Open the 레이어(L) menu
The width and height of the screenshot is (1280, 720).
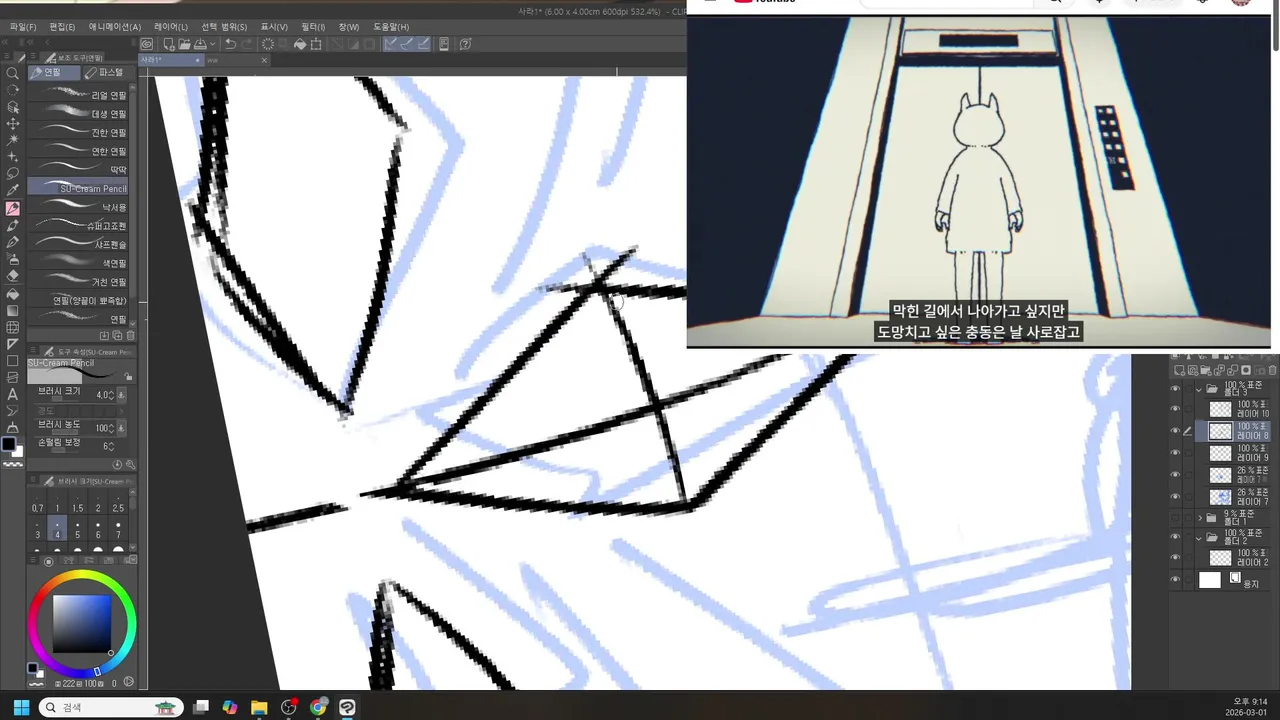tap(171, 27)
